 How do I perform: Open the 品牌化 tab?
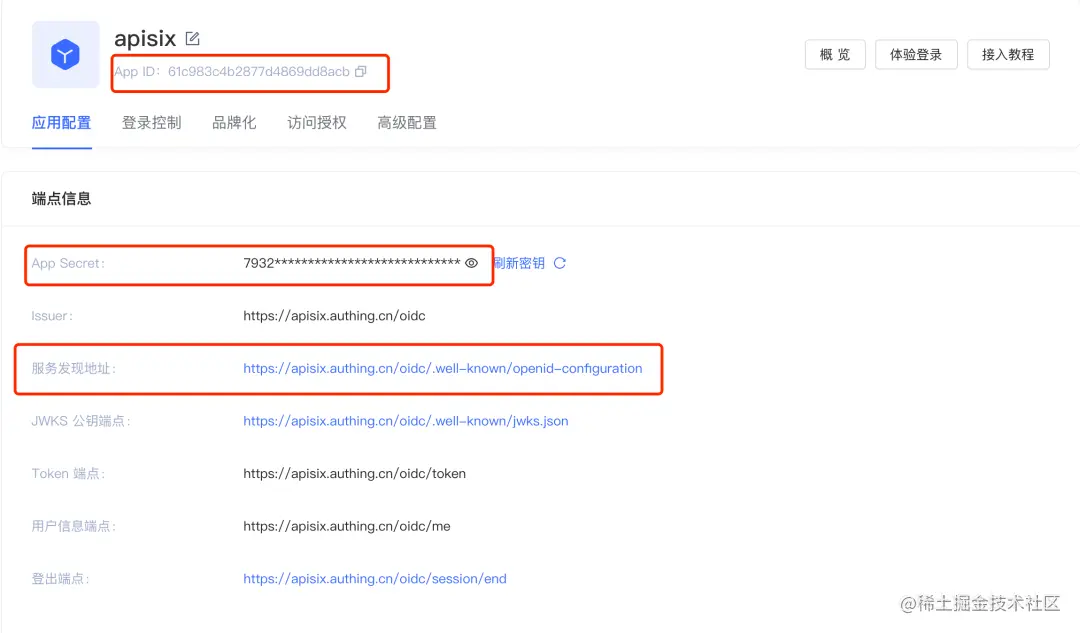tap(234, 123)
